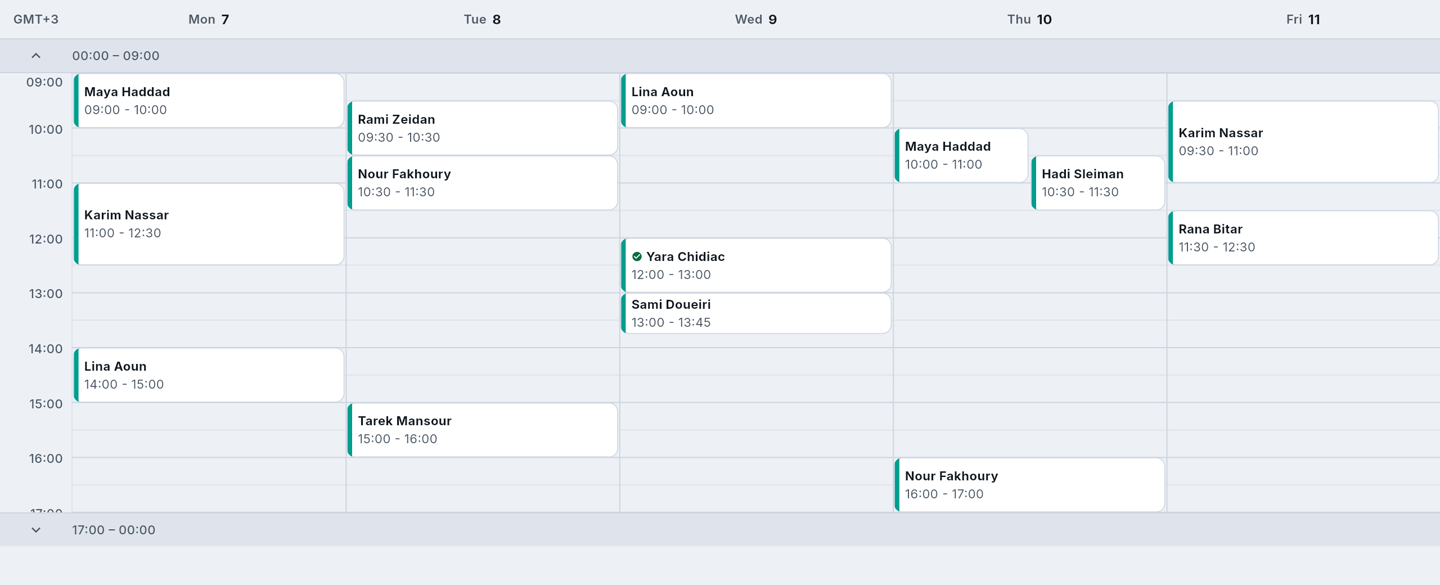Open Lina Aoun's Monday 14:00 event
Image resolution: width=1440 pixels, height=585 pixels.
[209, 375]
